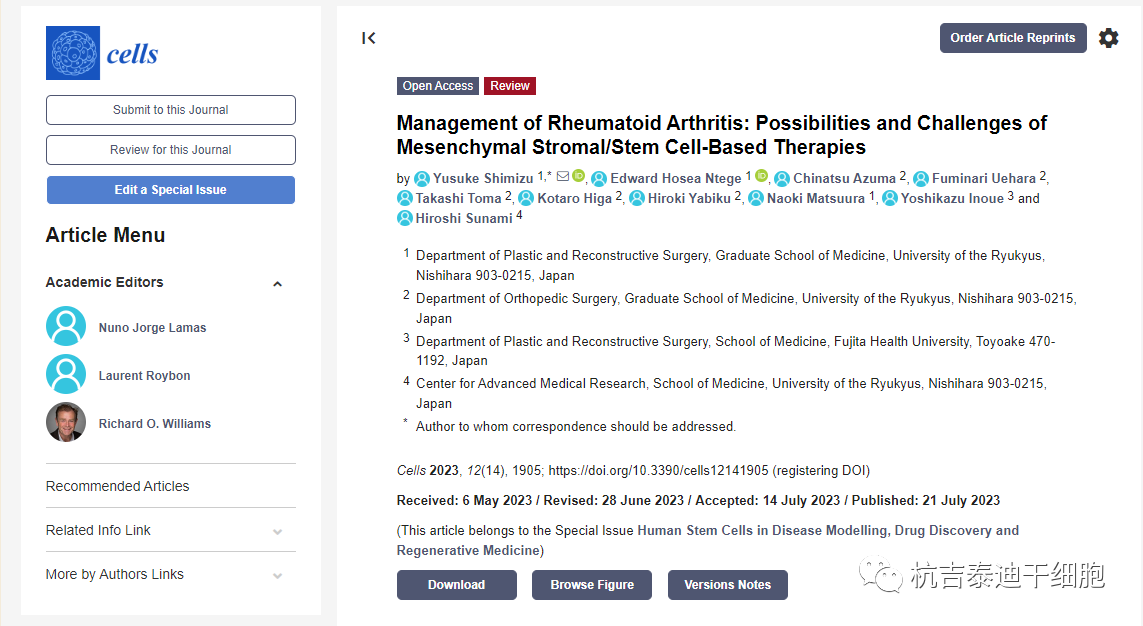Click the profile icon beside Chinatsu Azuma
Viewport: 1143px width, 626px height.
[782, 179]
